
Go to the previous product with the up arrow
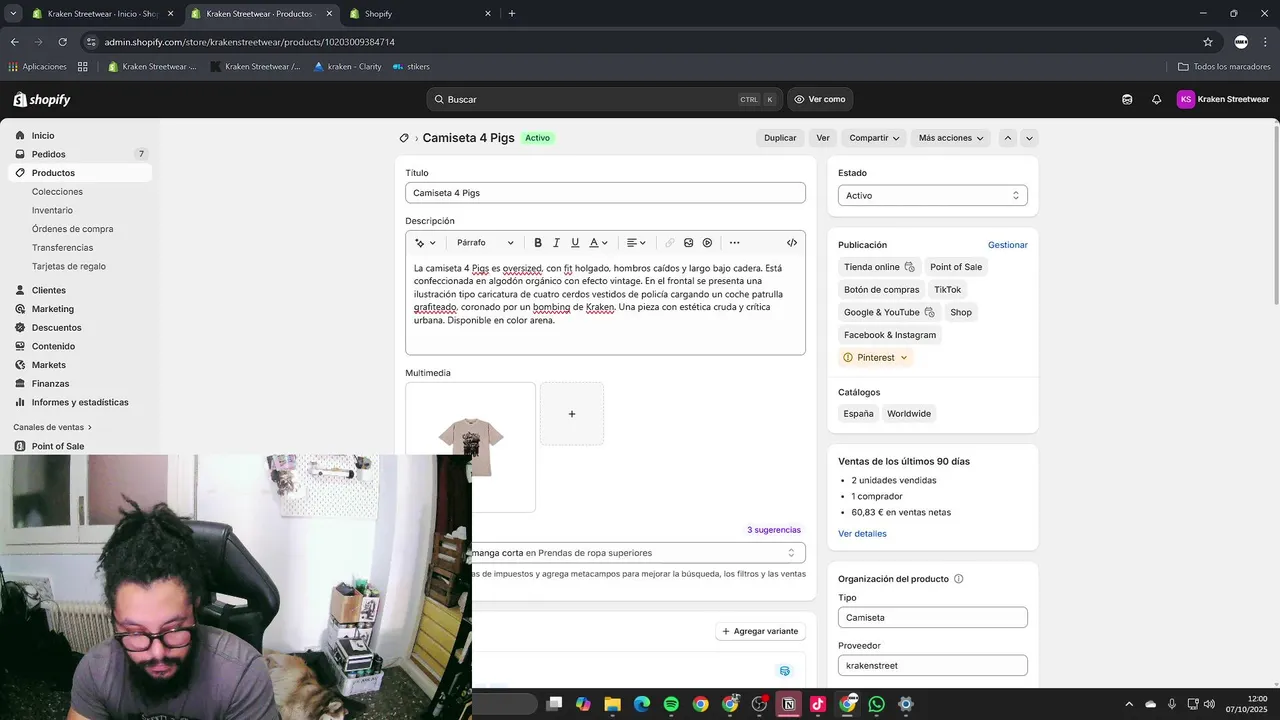pyautogui.click(x=1008, y=138)
